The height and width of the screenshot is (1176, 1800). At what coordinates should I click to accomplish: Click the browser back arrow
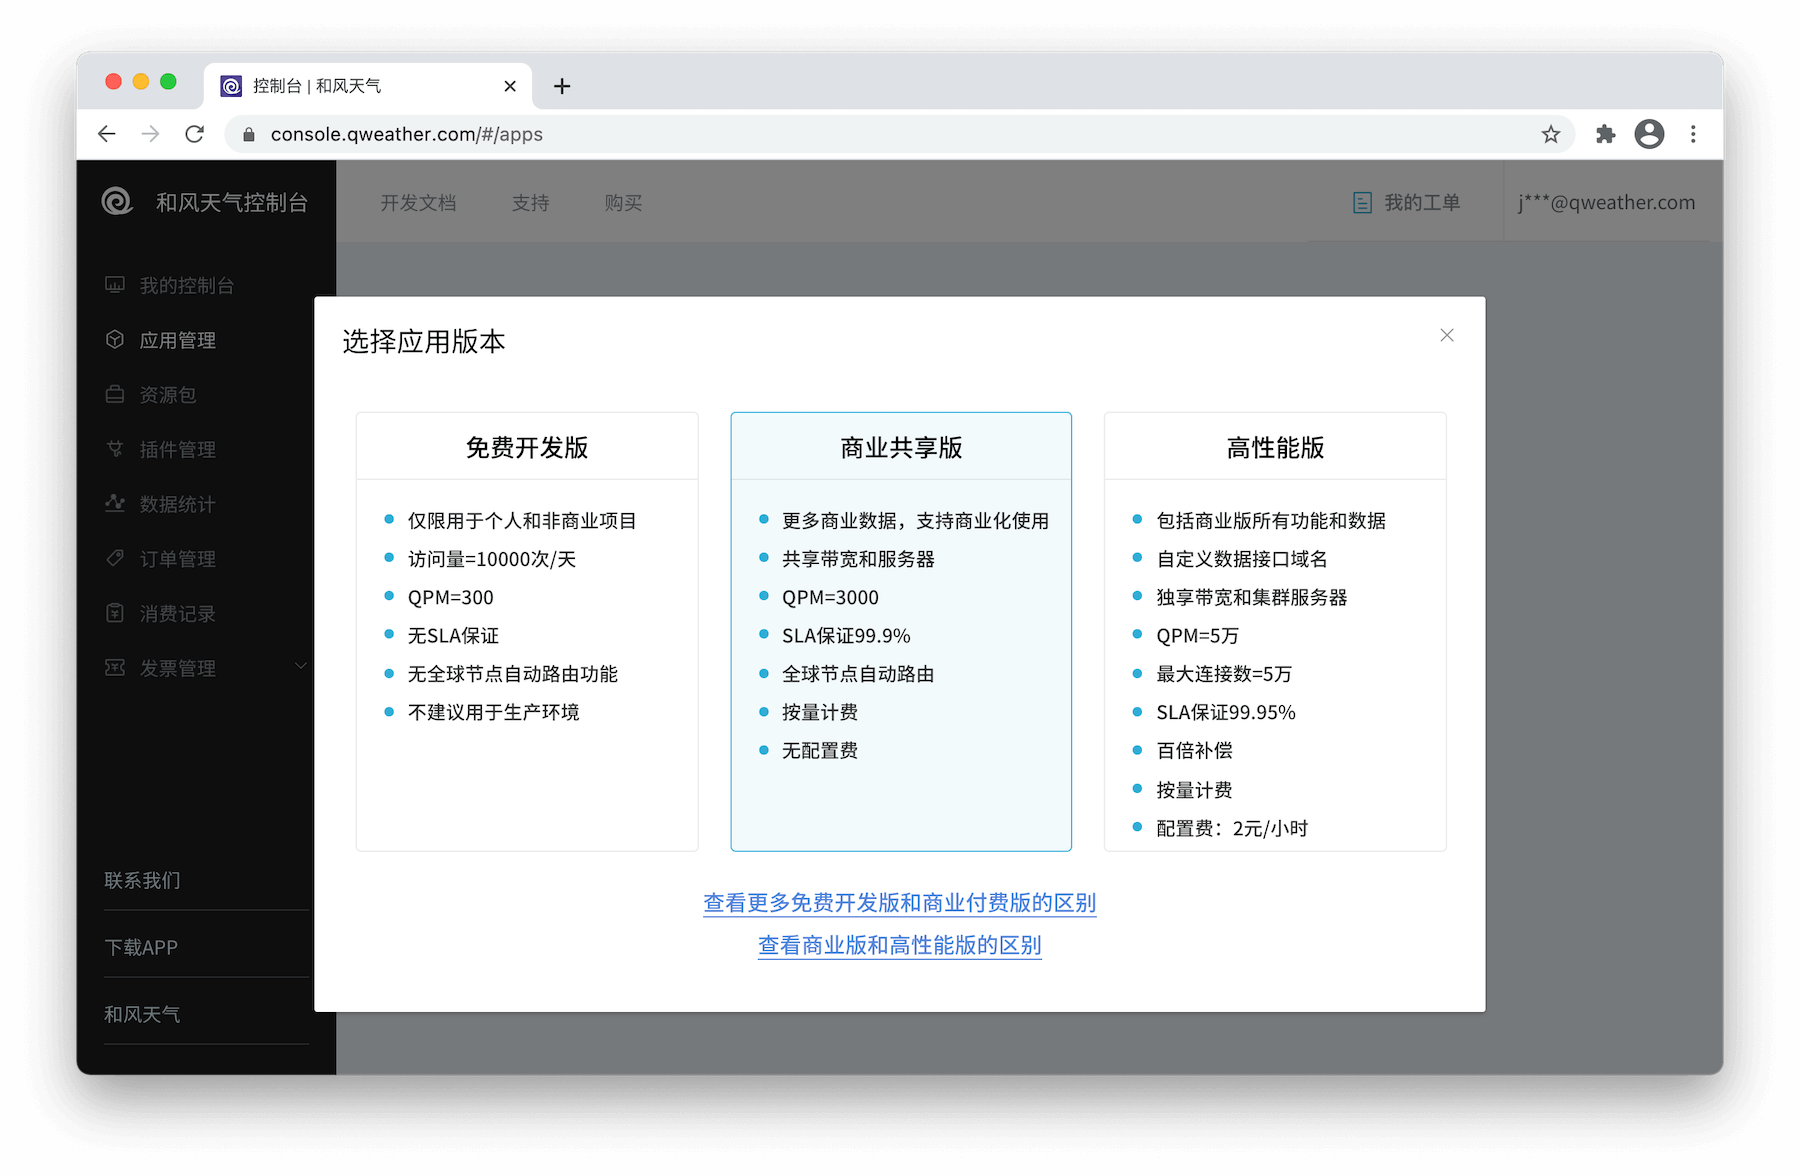coord(107,134)
